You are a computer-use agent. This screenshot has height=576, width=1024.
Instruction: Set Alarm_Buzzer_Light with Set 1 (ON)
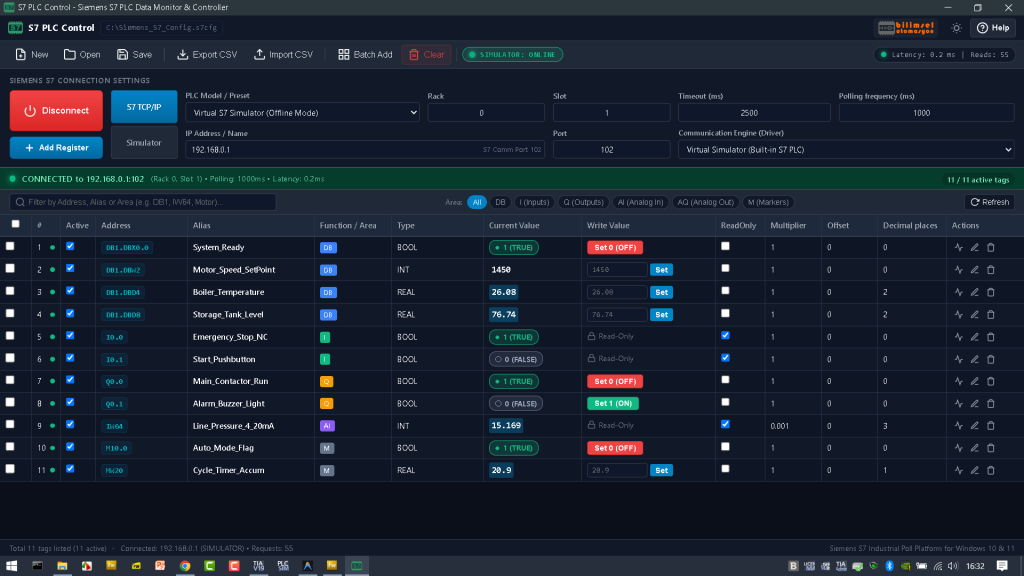[x=613, y=404]
